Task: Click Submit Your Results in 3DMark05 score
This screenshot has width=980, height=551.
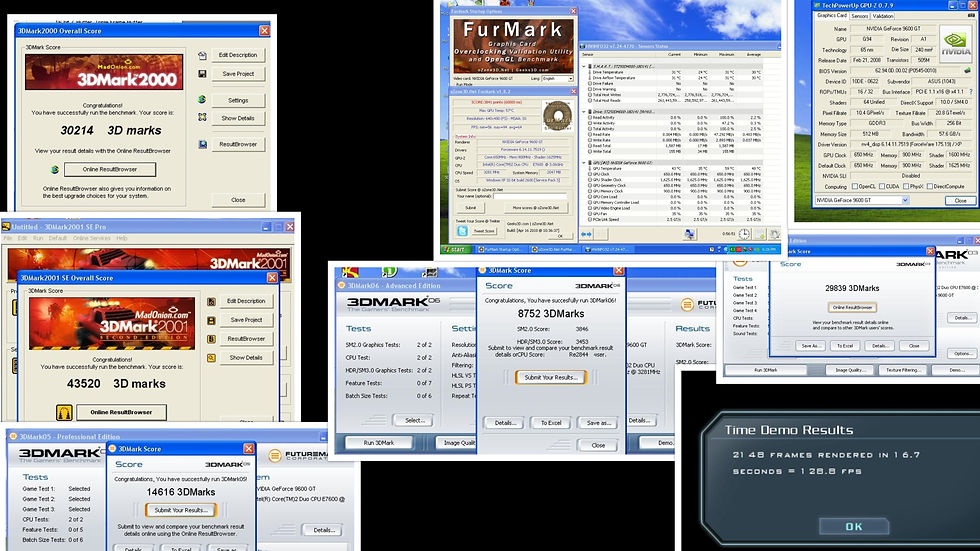Action: (x=181, y=510)
